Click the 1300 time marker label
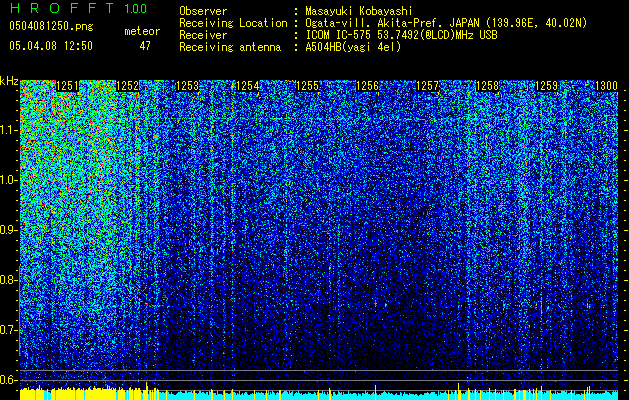The width and height of the screenshot is (629, 400). pyautogui.click(x=606, y=86)
